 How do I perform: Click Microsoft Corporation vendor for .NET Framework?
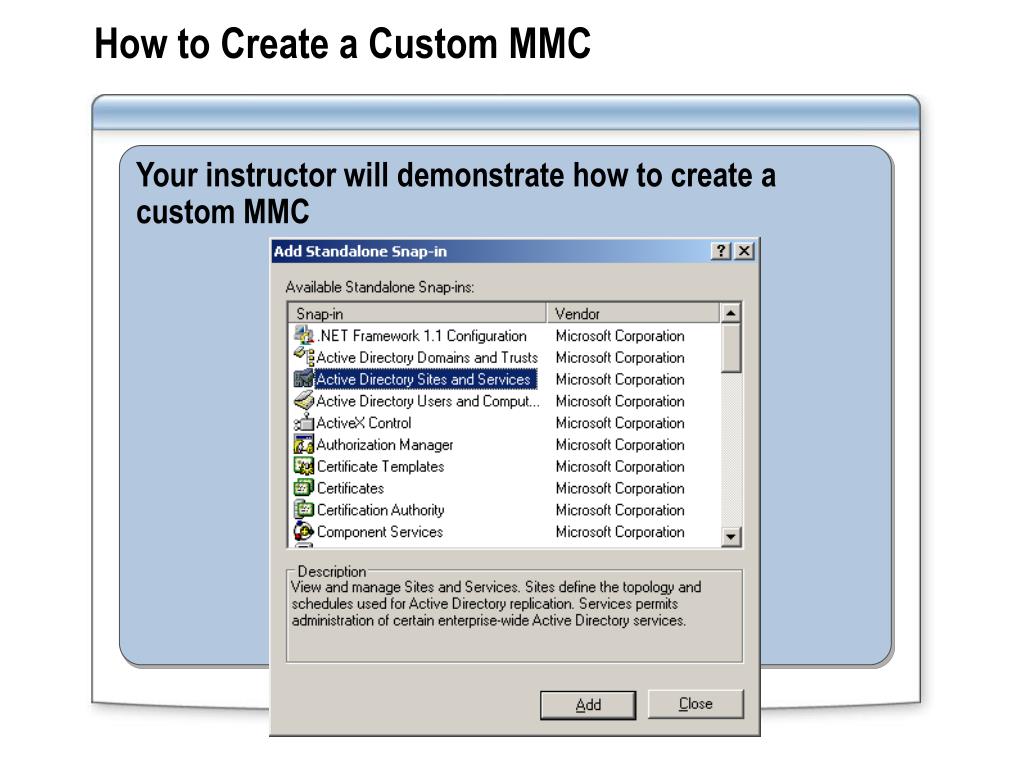click(x=620, y=336)
